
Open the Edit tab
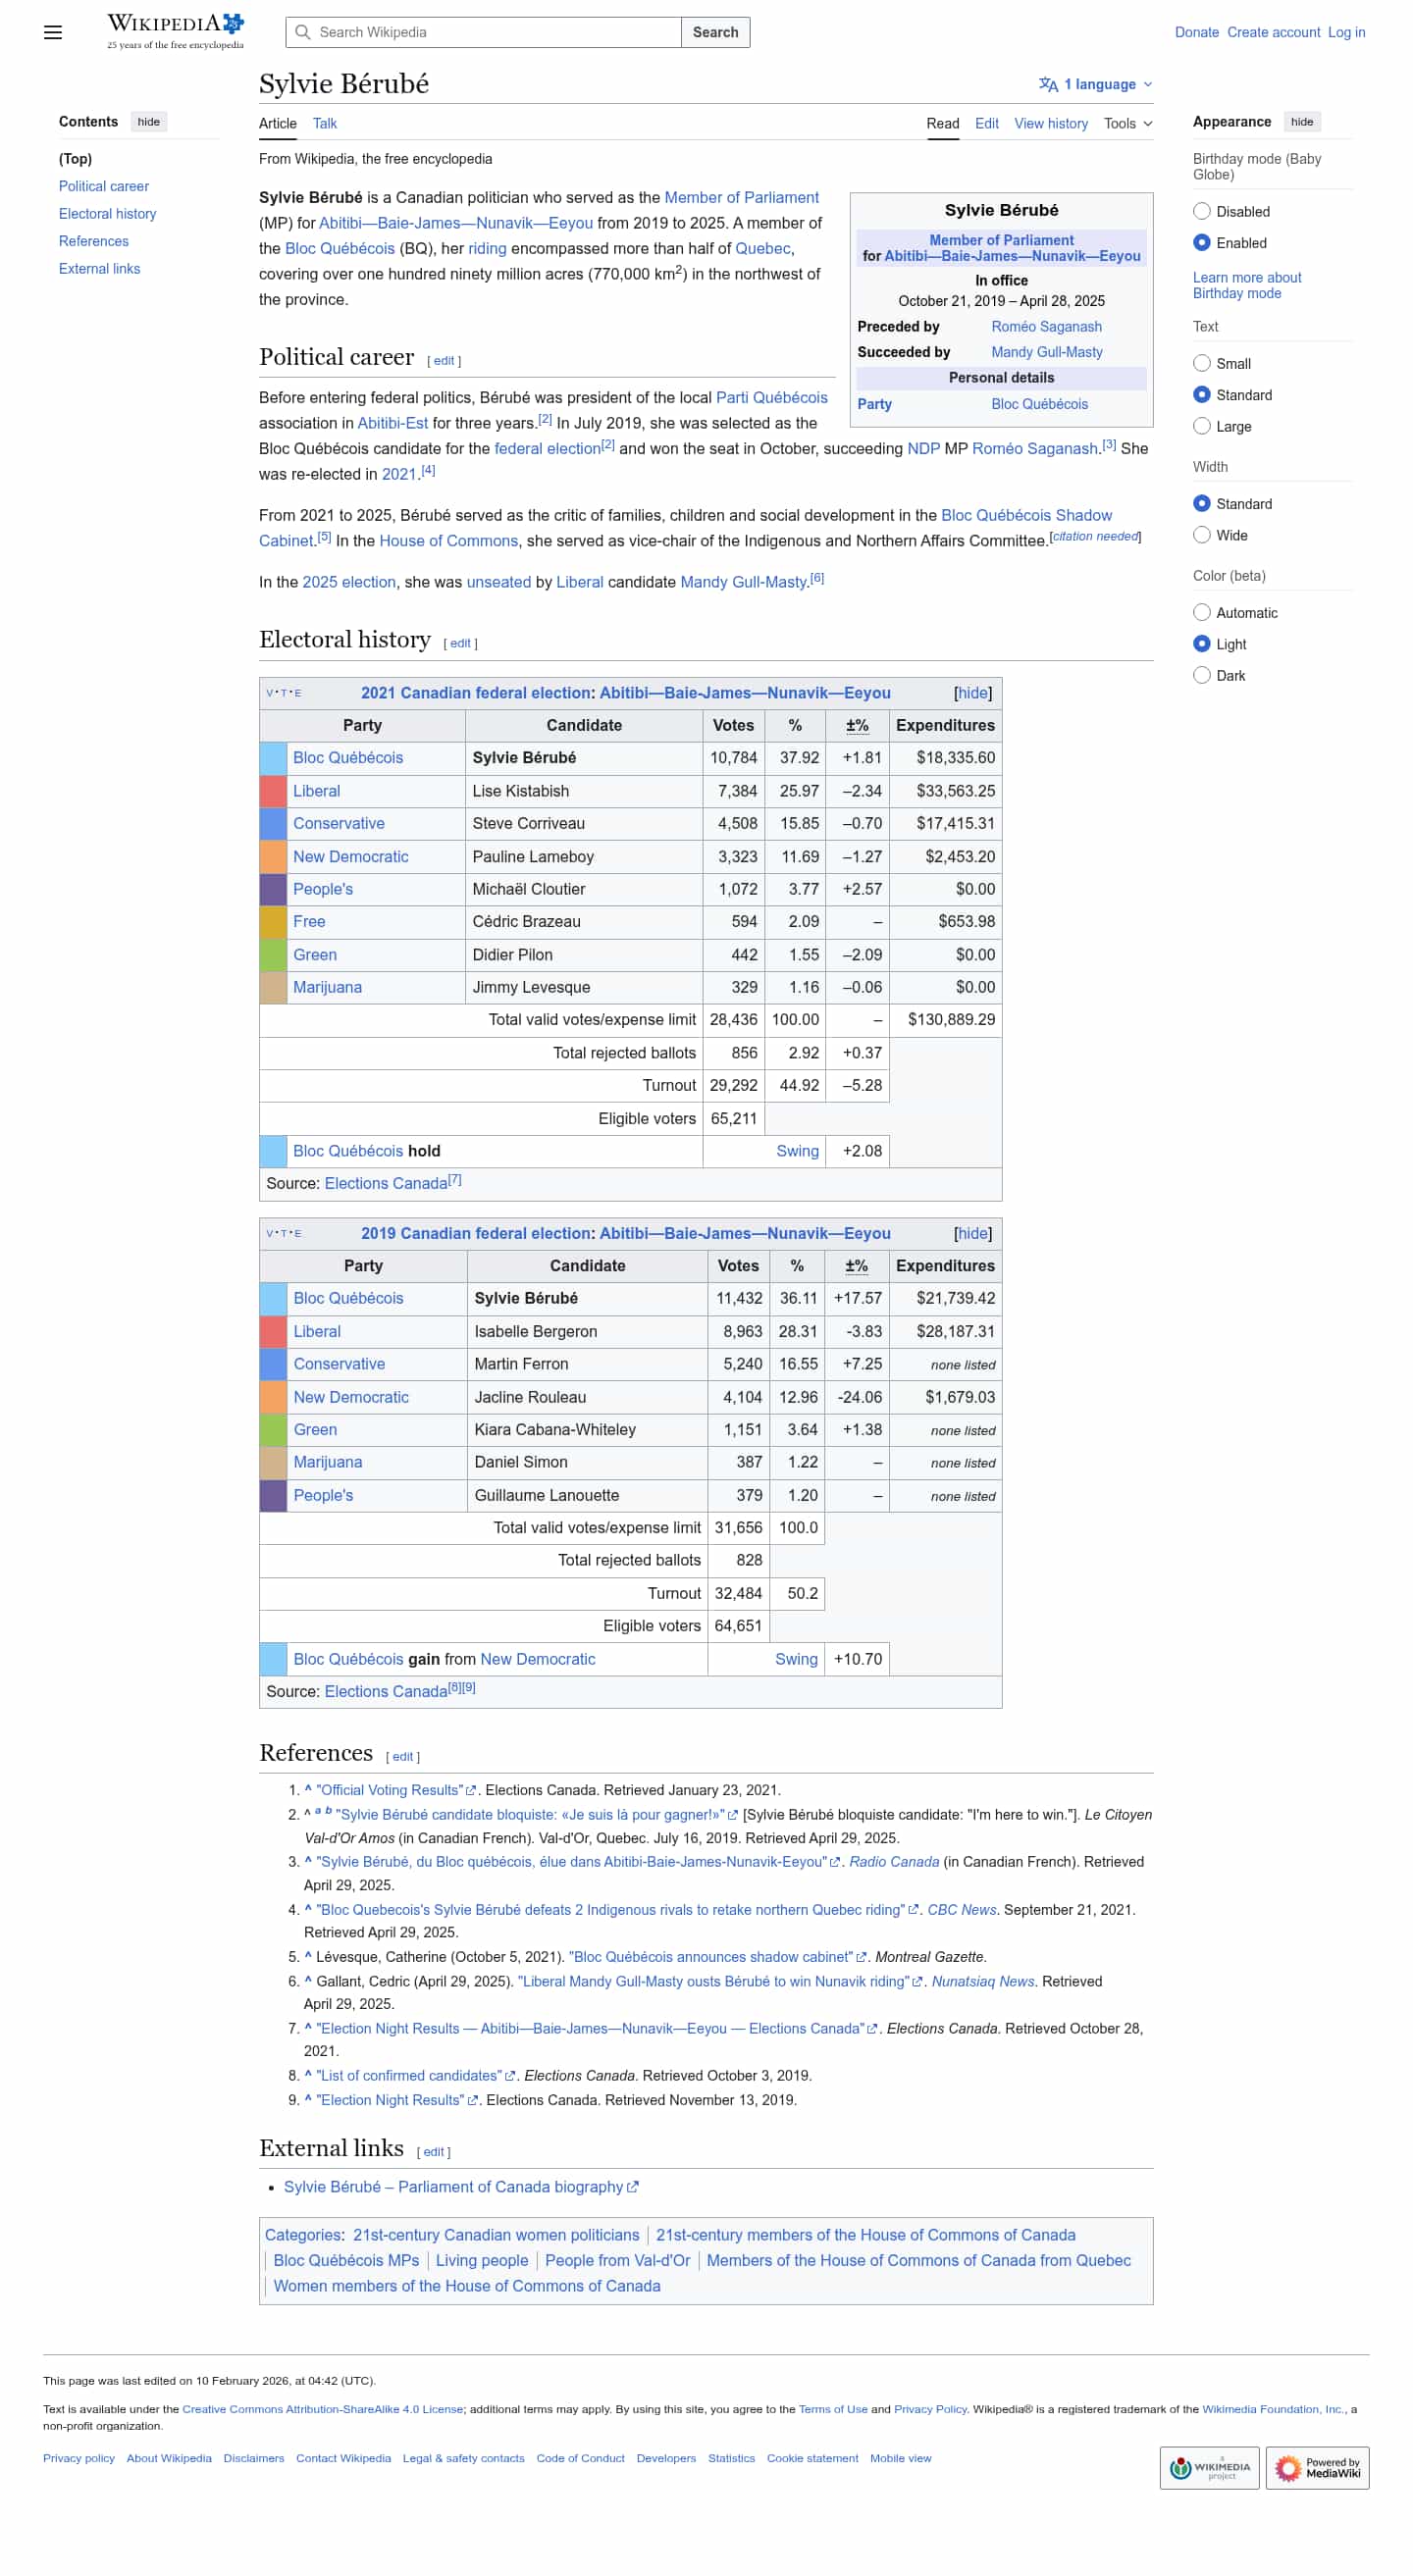tap(987, 123)
